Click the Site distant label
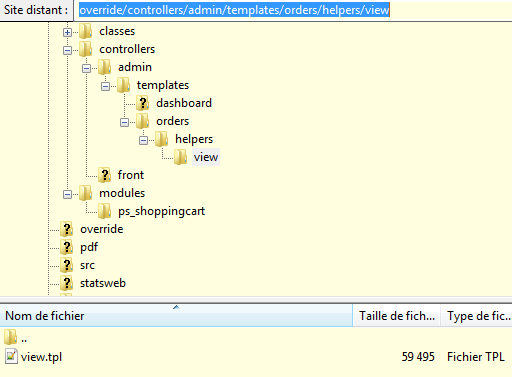Image resolution: width=512 pixels, height=377 pixels. tap(36, 10)
